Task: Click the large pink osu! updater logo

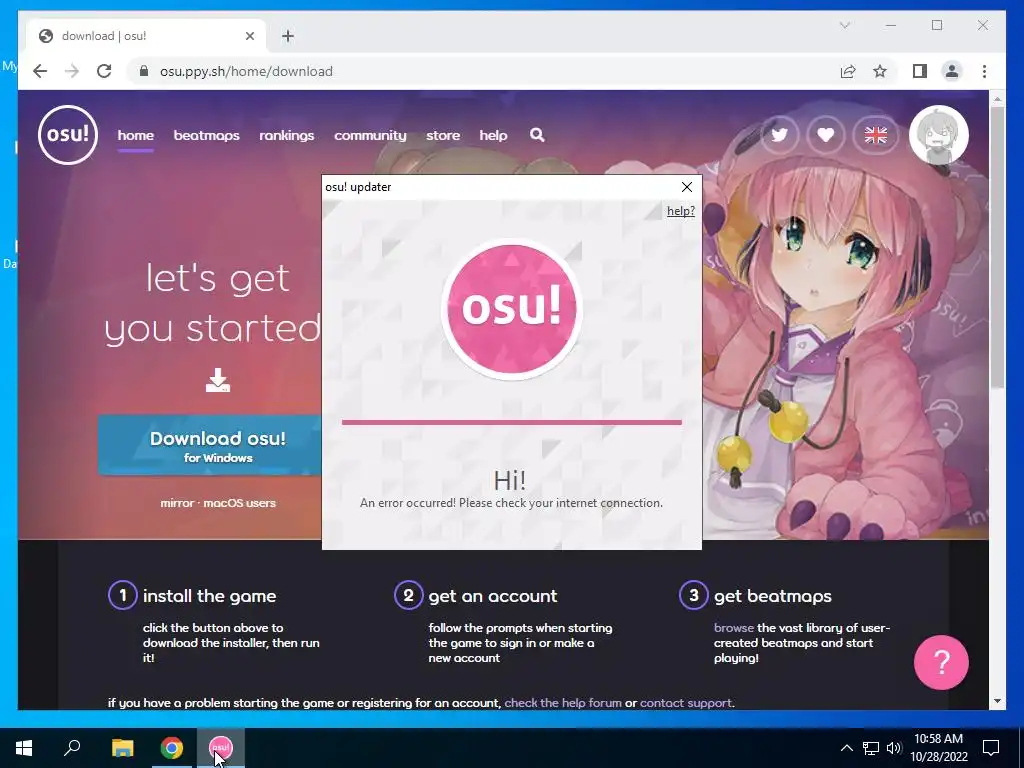Action: pyautogui.click(x=511, y=309)
